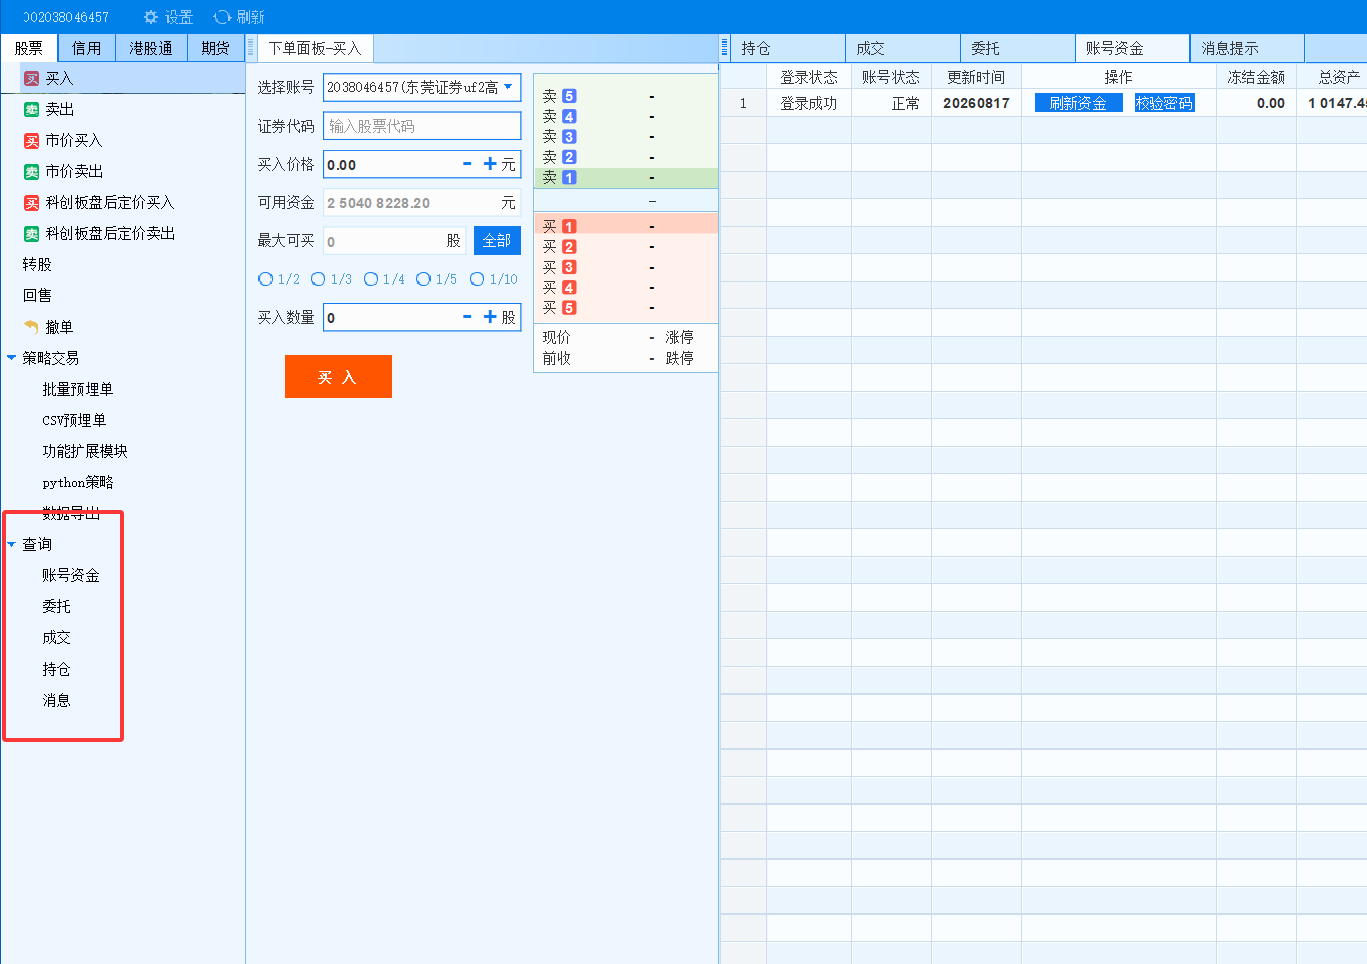Select the 卖 4 order book level

626,116
